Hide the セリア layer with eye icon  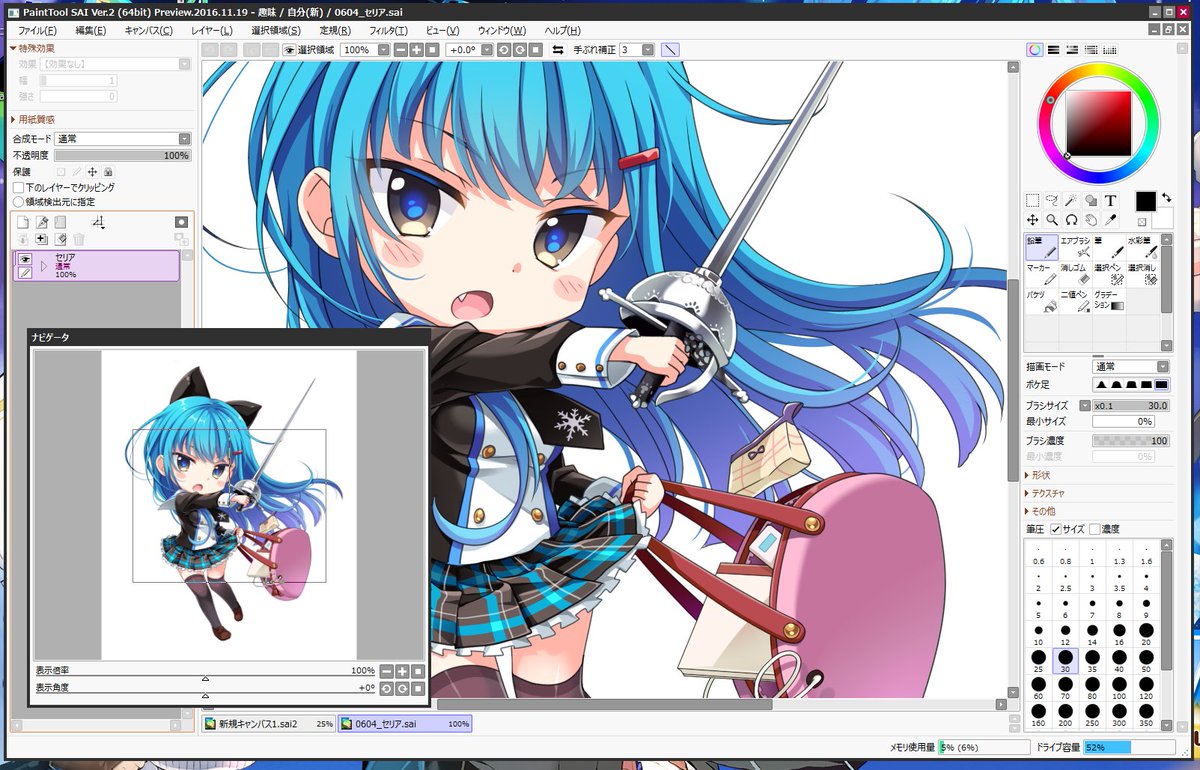click(25, 259)
